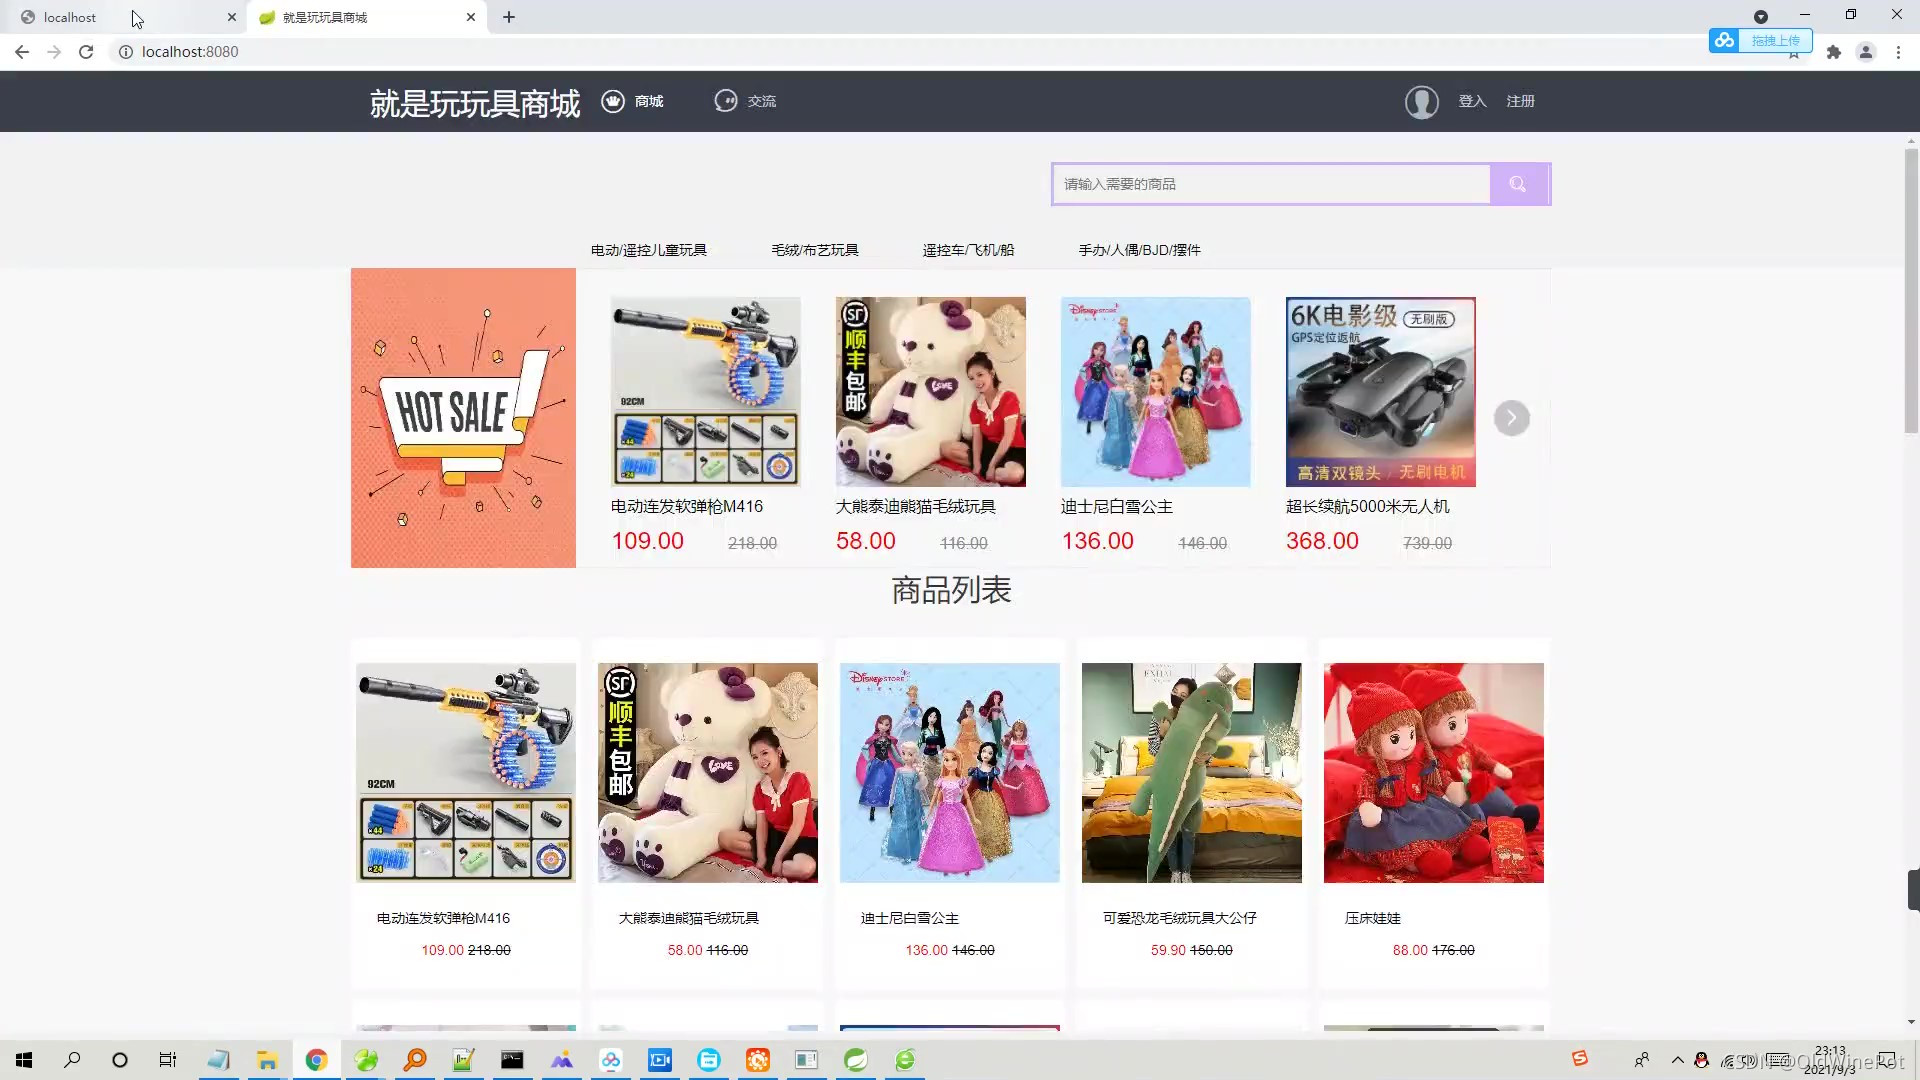Open the 电动/遥控儿童玩具 category

tap(648, 250)
